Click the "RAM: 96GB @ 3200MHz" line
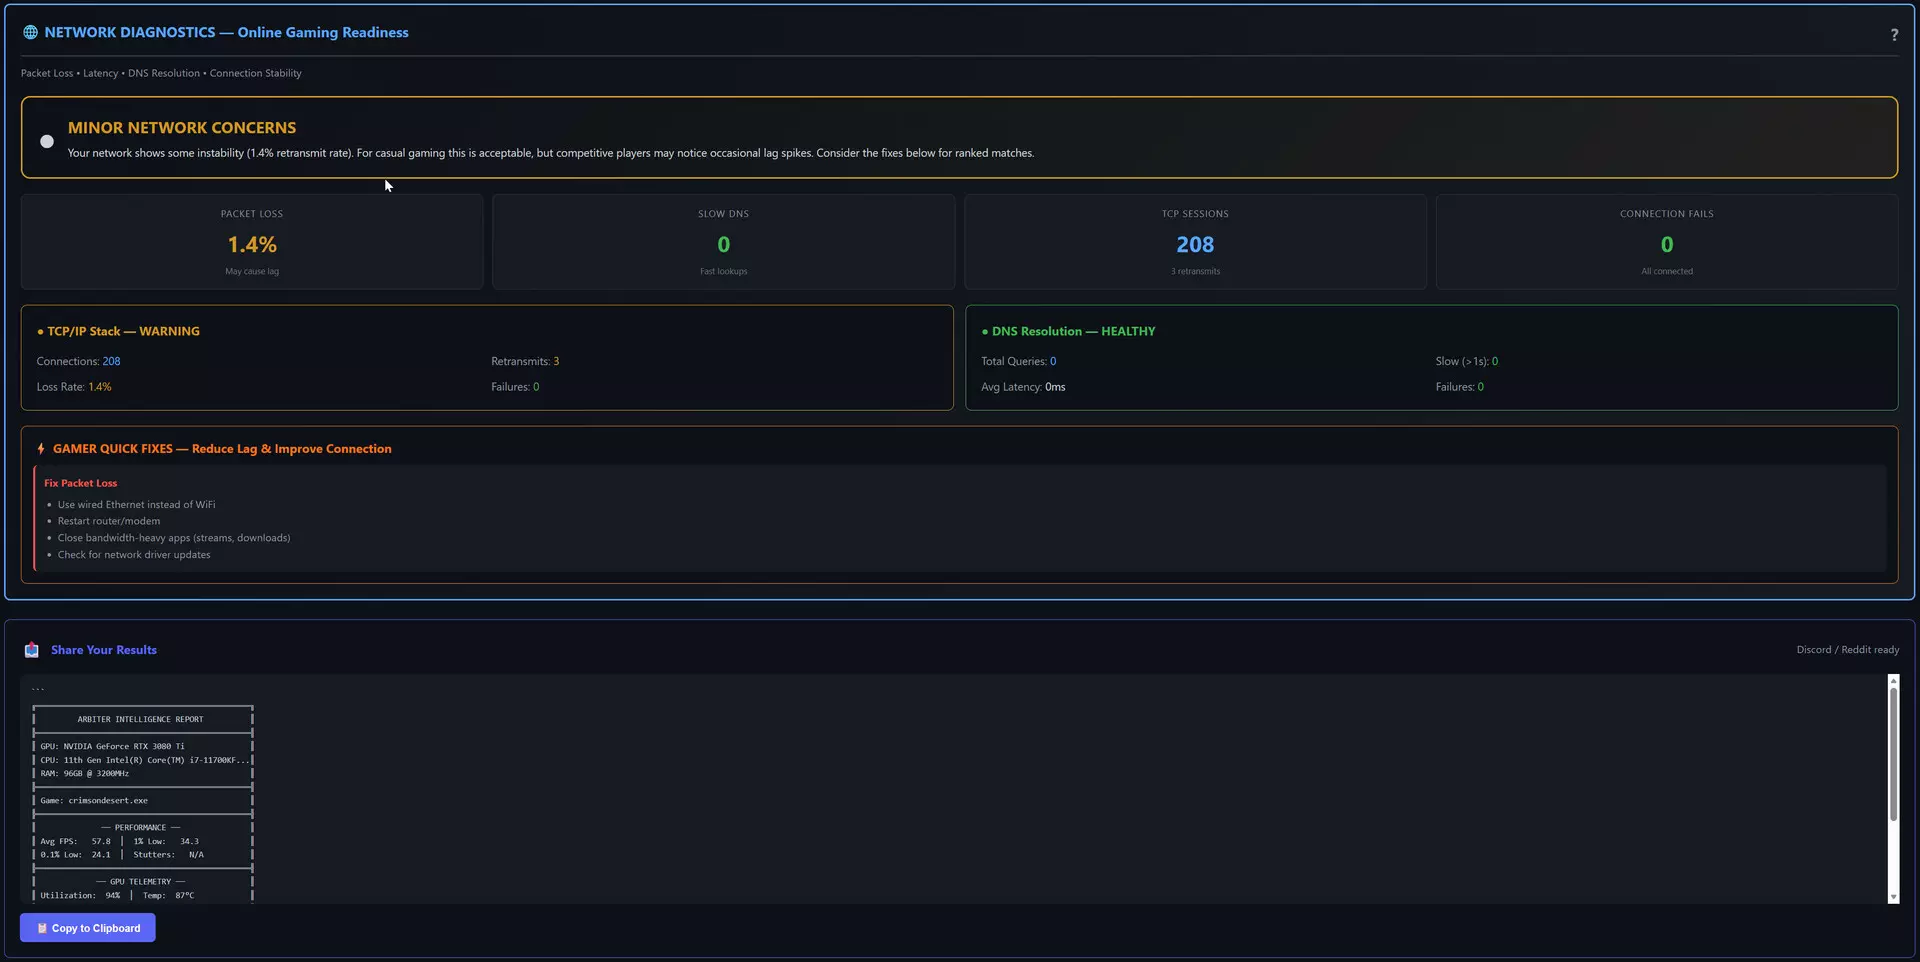This screenshot has width=1920, height=962. click(85, 773)
